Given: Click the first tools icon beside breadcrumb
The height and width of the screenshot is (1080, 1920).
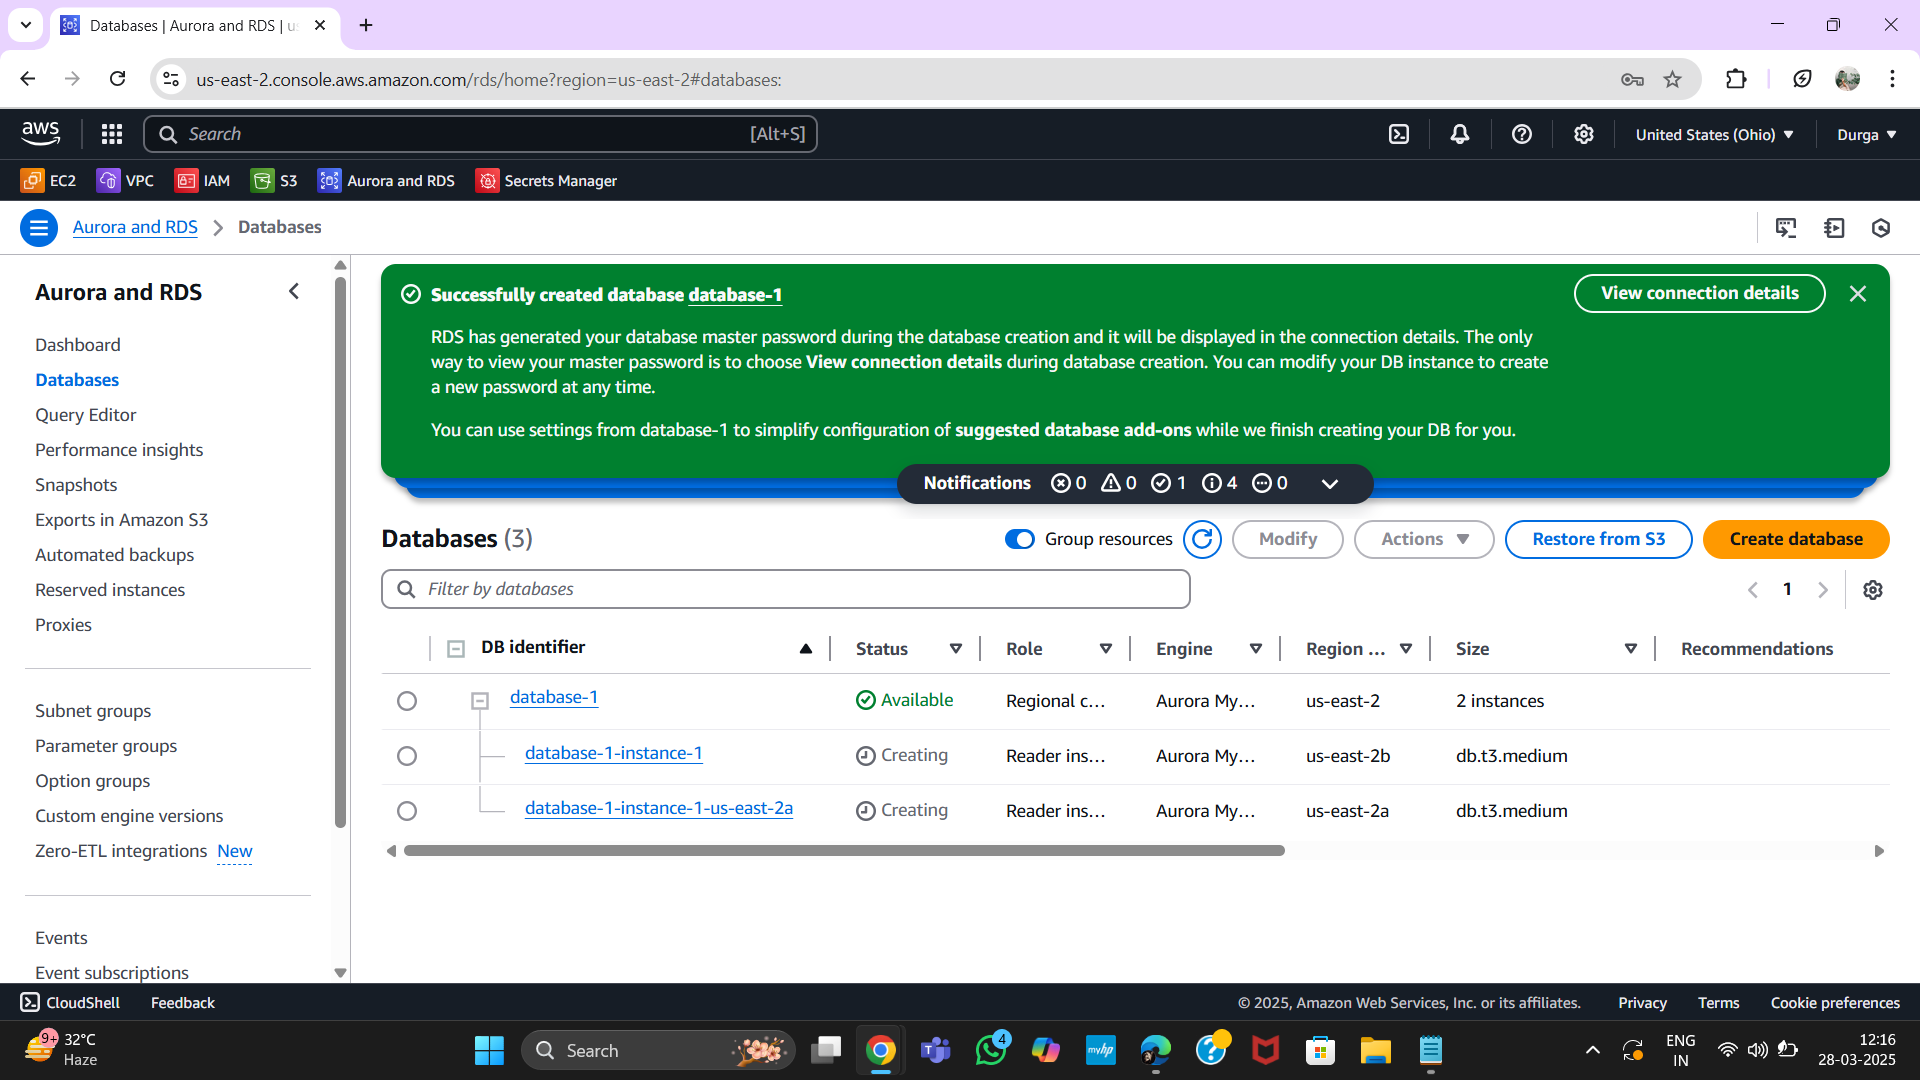Looking at the screenshot, I should click(x=1786, y=228).
